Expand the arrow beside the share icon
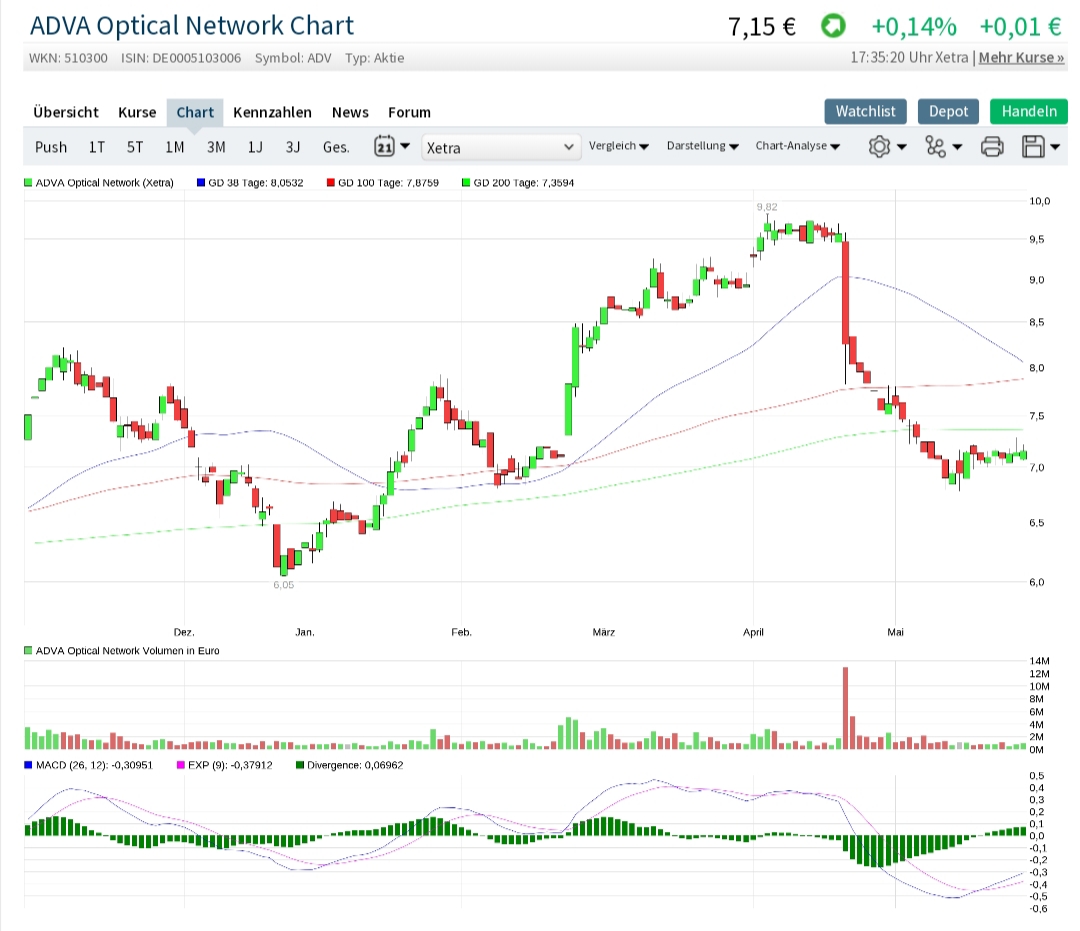The height and width of the screenshot is (931, 1080). pyautogui.click(x=957, y=147)
